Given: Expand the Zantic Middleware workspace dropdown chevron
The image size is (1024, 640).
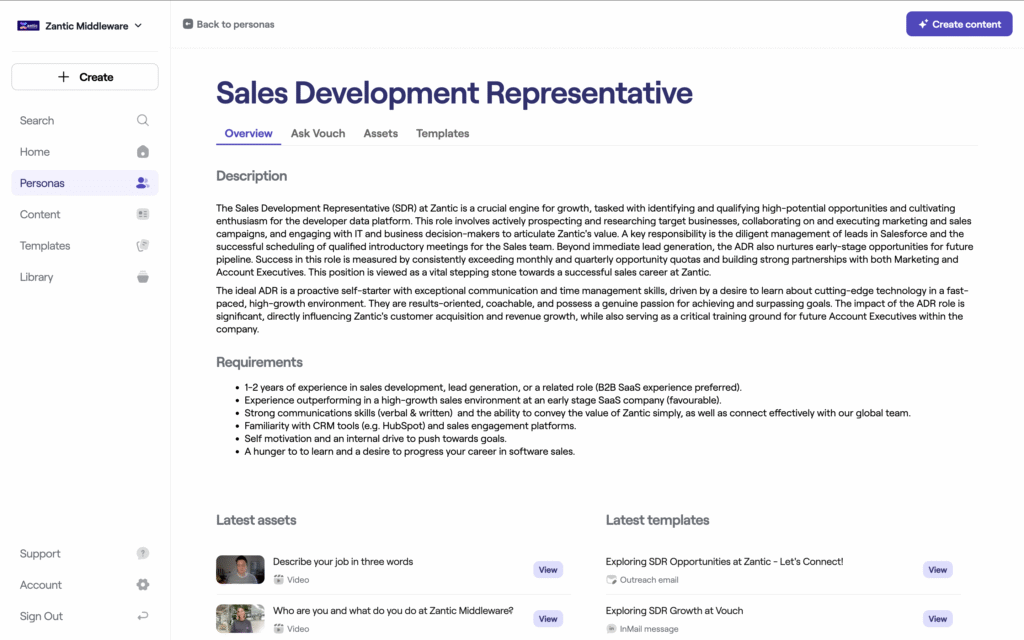Looking at the screenshot, I should 138,25.
